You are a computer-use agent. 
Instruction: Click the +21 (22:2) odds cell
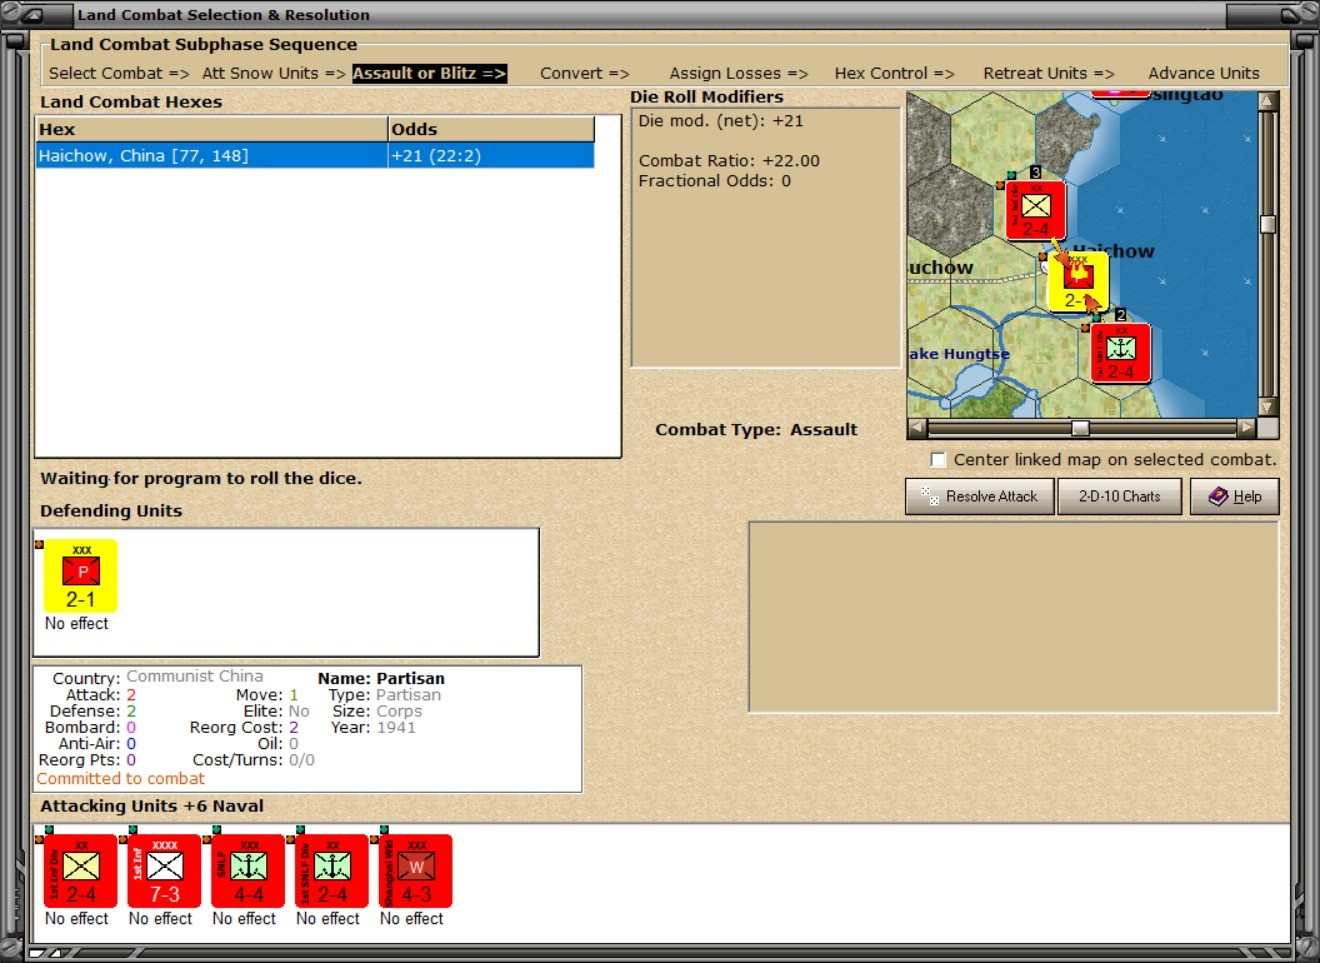pos(491,155)
